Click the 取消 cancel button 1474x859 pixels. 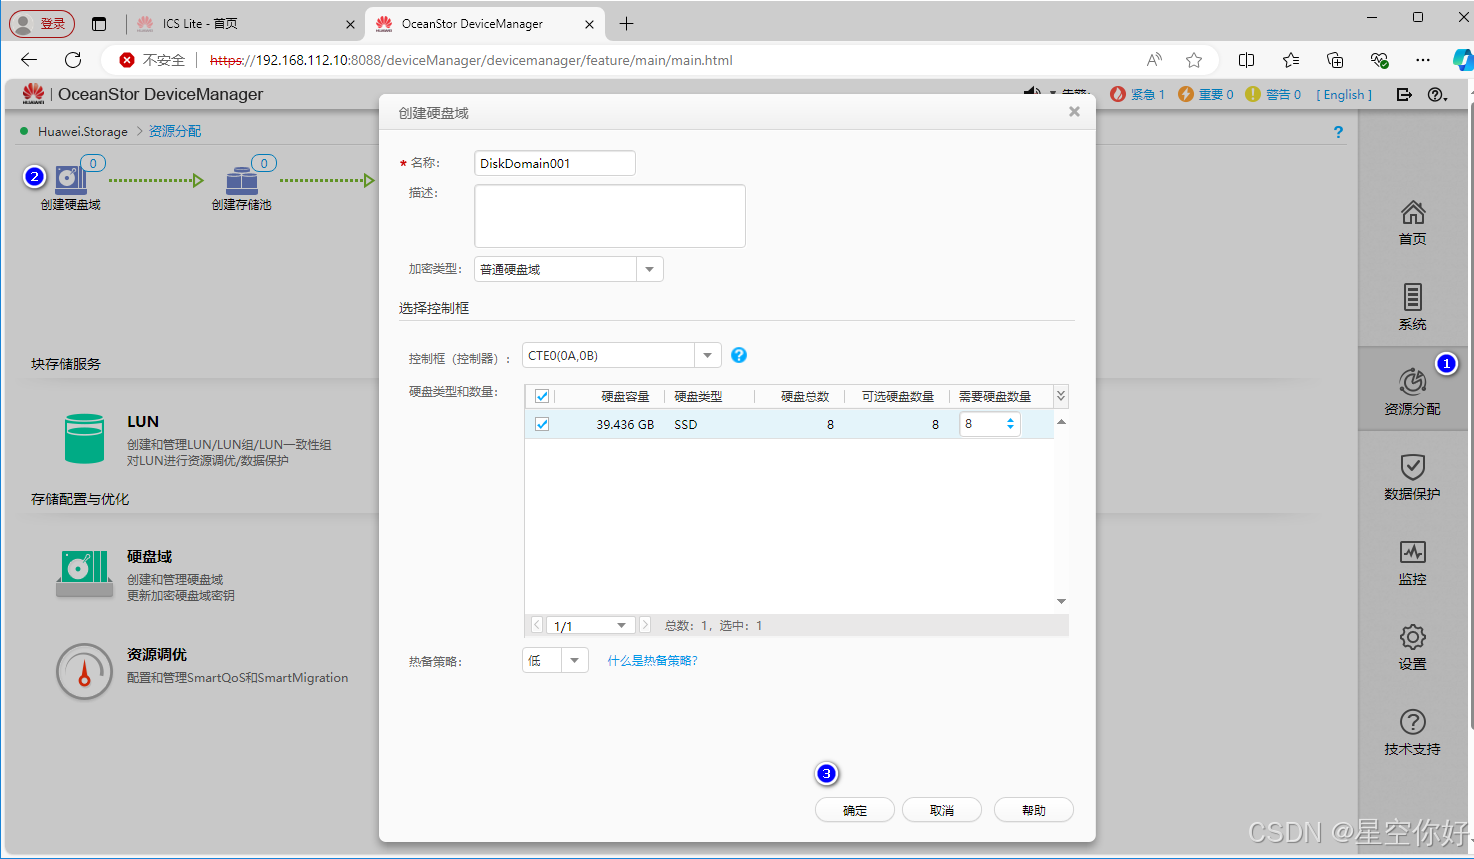942,810
